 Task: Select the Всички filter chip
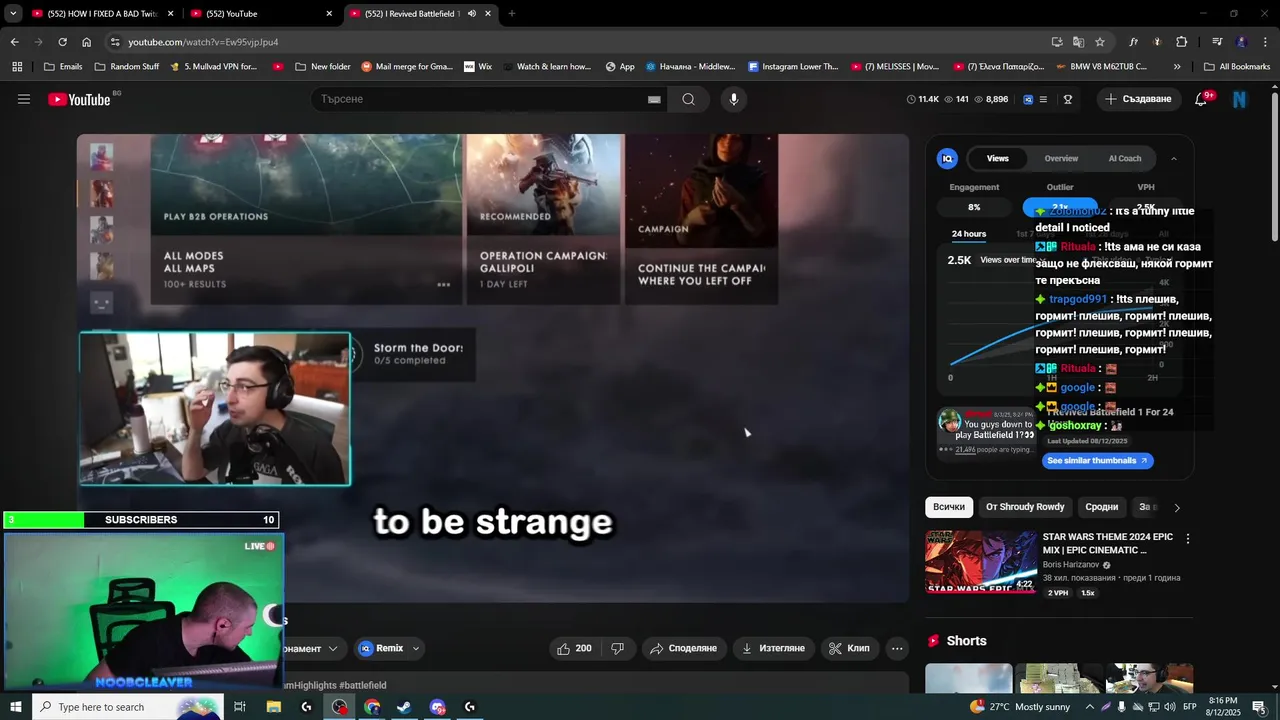click(x=949, y=507)
